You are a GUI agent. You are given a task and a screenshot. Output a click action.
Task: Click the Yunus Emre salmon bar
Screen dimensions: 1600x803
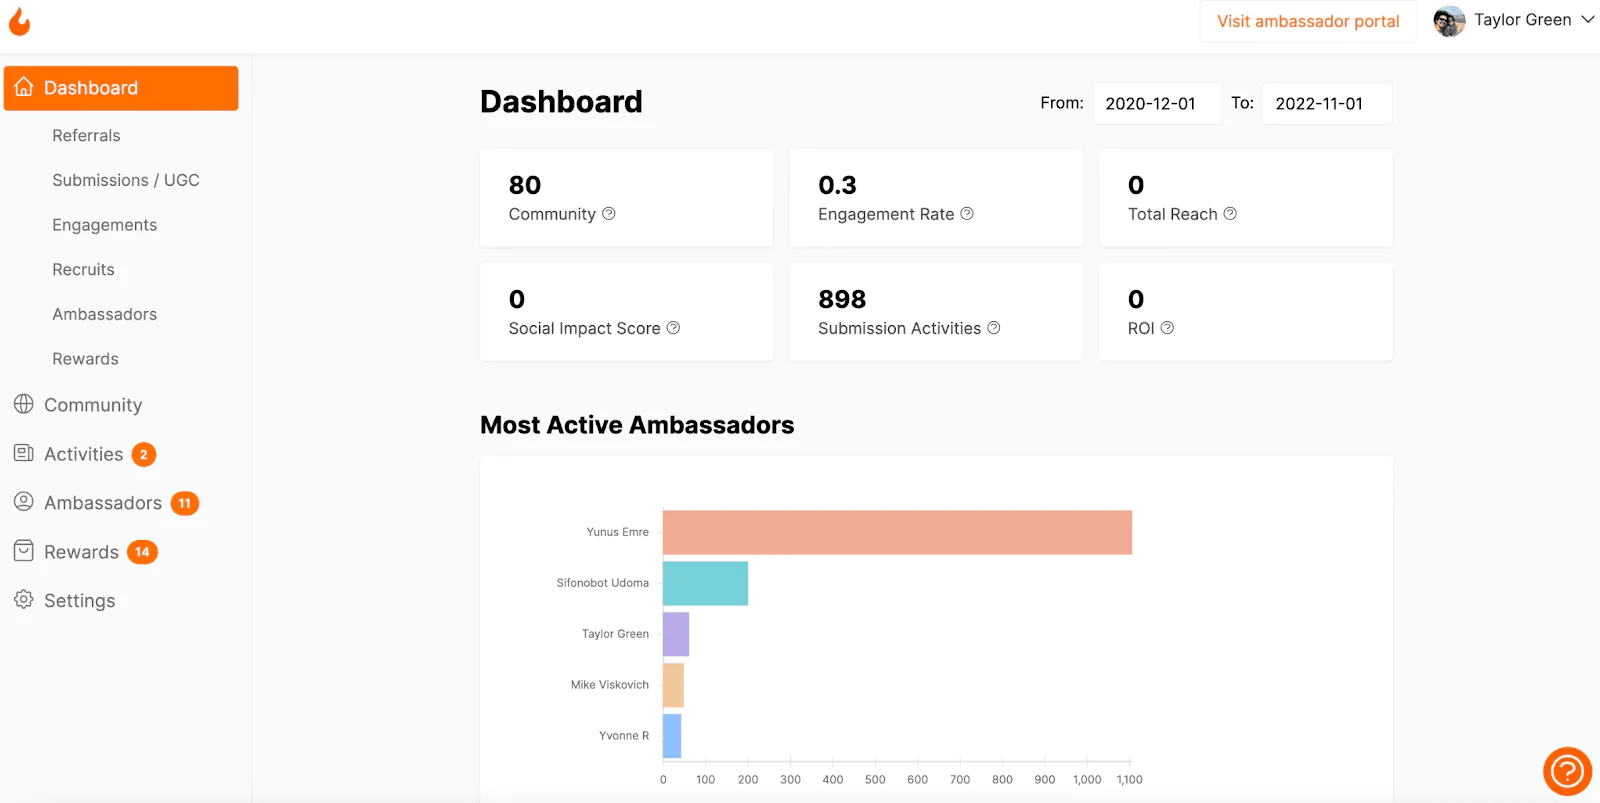point(897,532)
